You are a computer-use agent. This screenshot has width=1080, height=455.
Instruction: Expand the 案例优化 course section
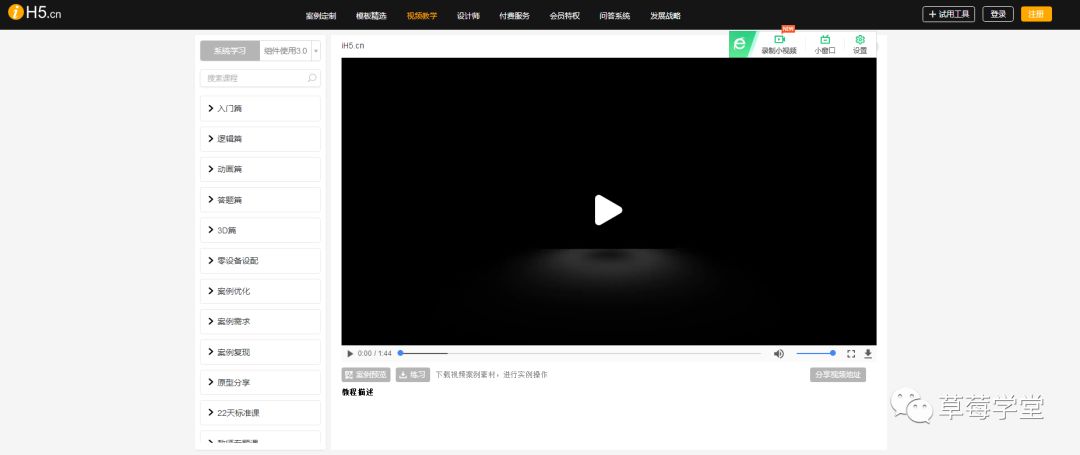click(261, 291)
